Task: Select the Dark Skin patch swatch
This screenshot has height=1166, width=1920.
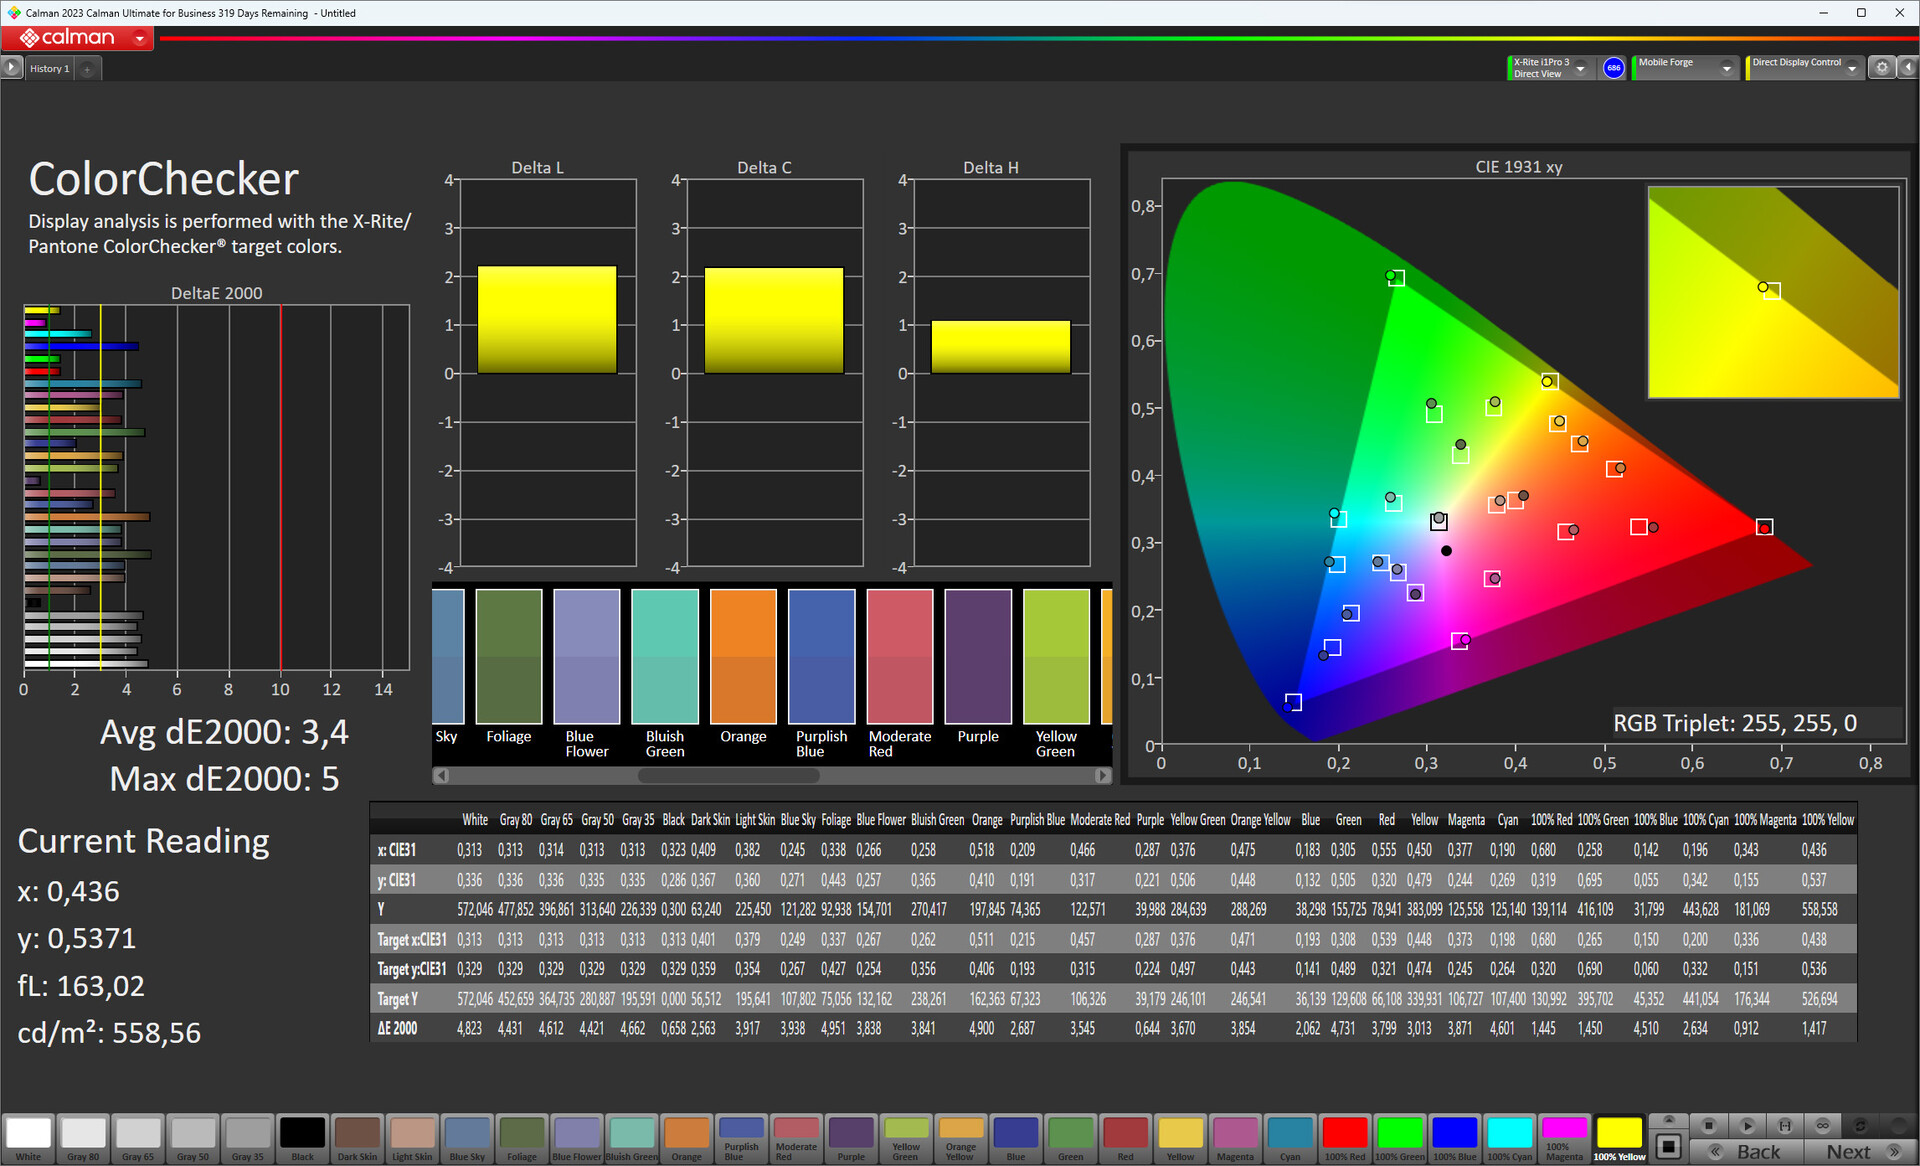Action: click(x=357, y=1139)
